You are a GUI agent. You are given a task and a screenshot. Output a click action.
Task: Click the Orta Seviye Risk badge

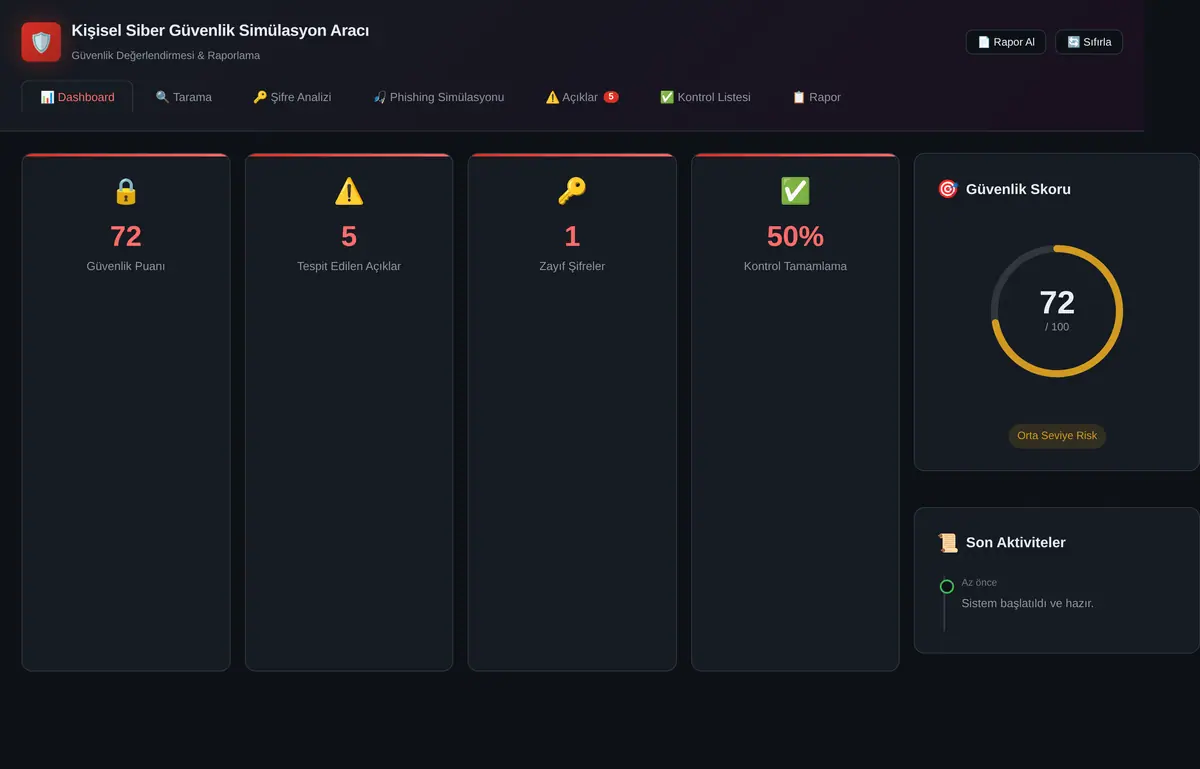pos(1057,435)
